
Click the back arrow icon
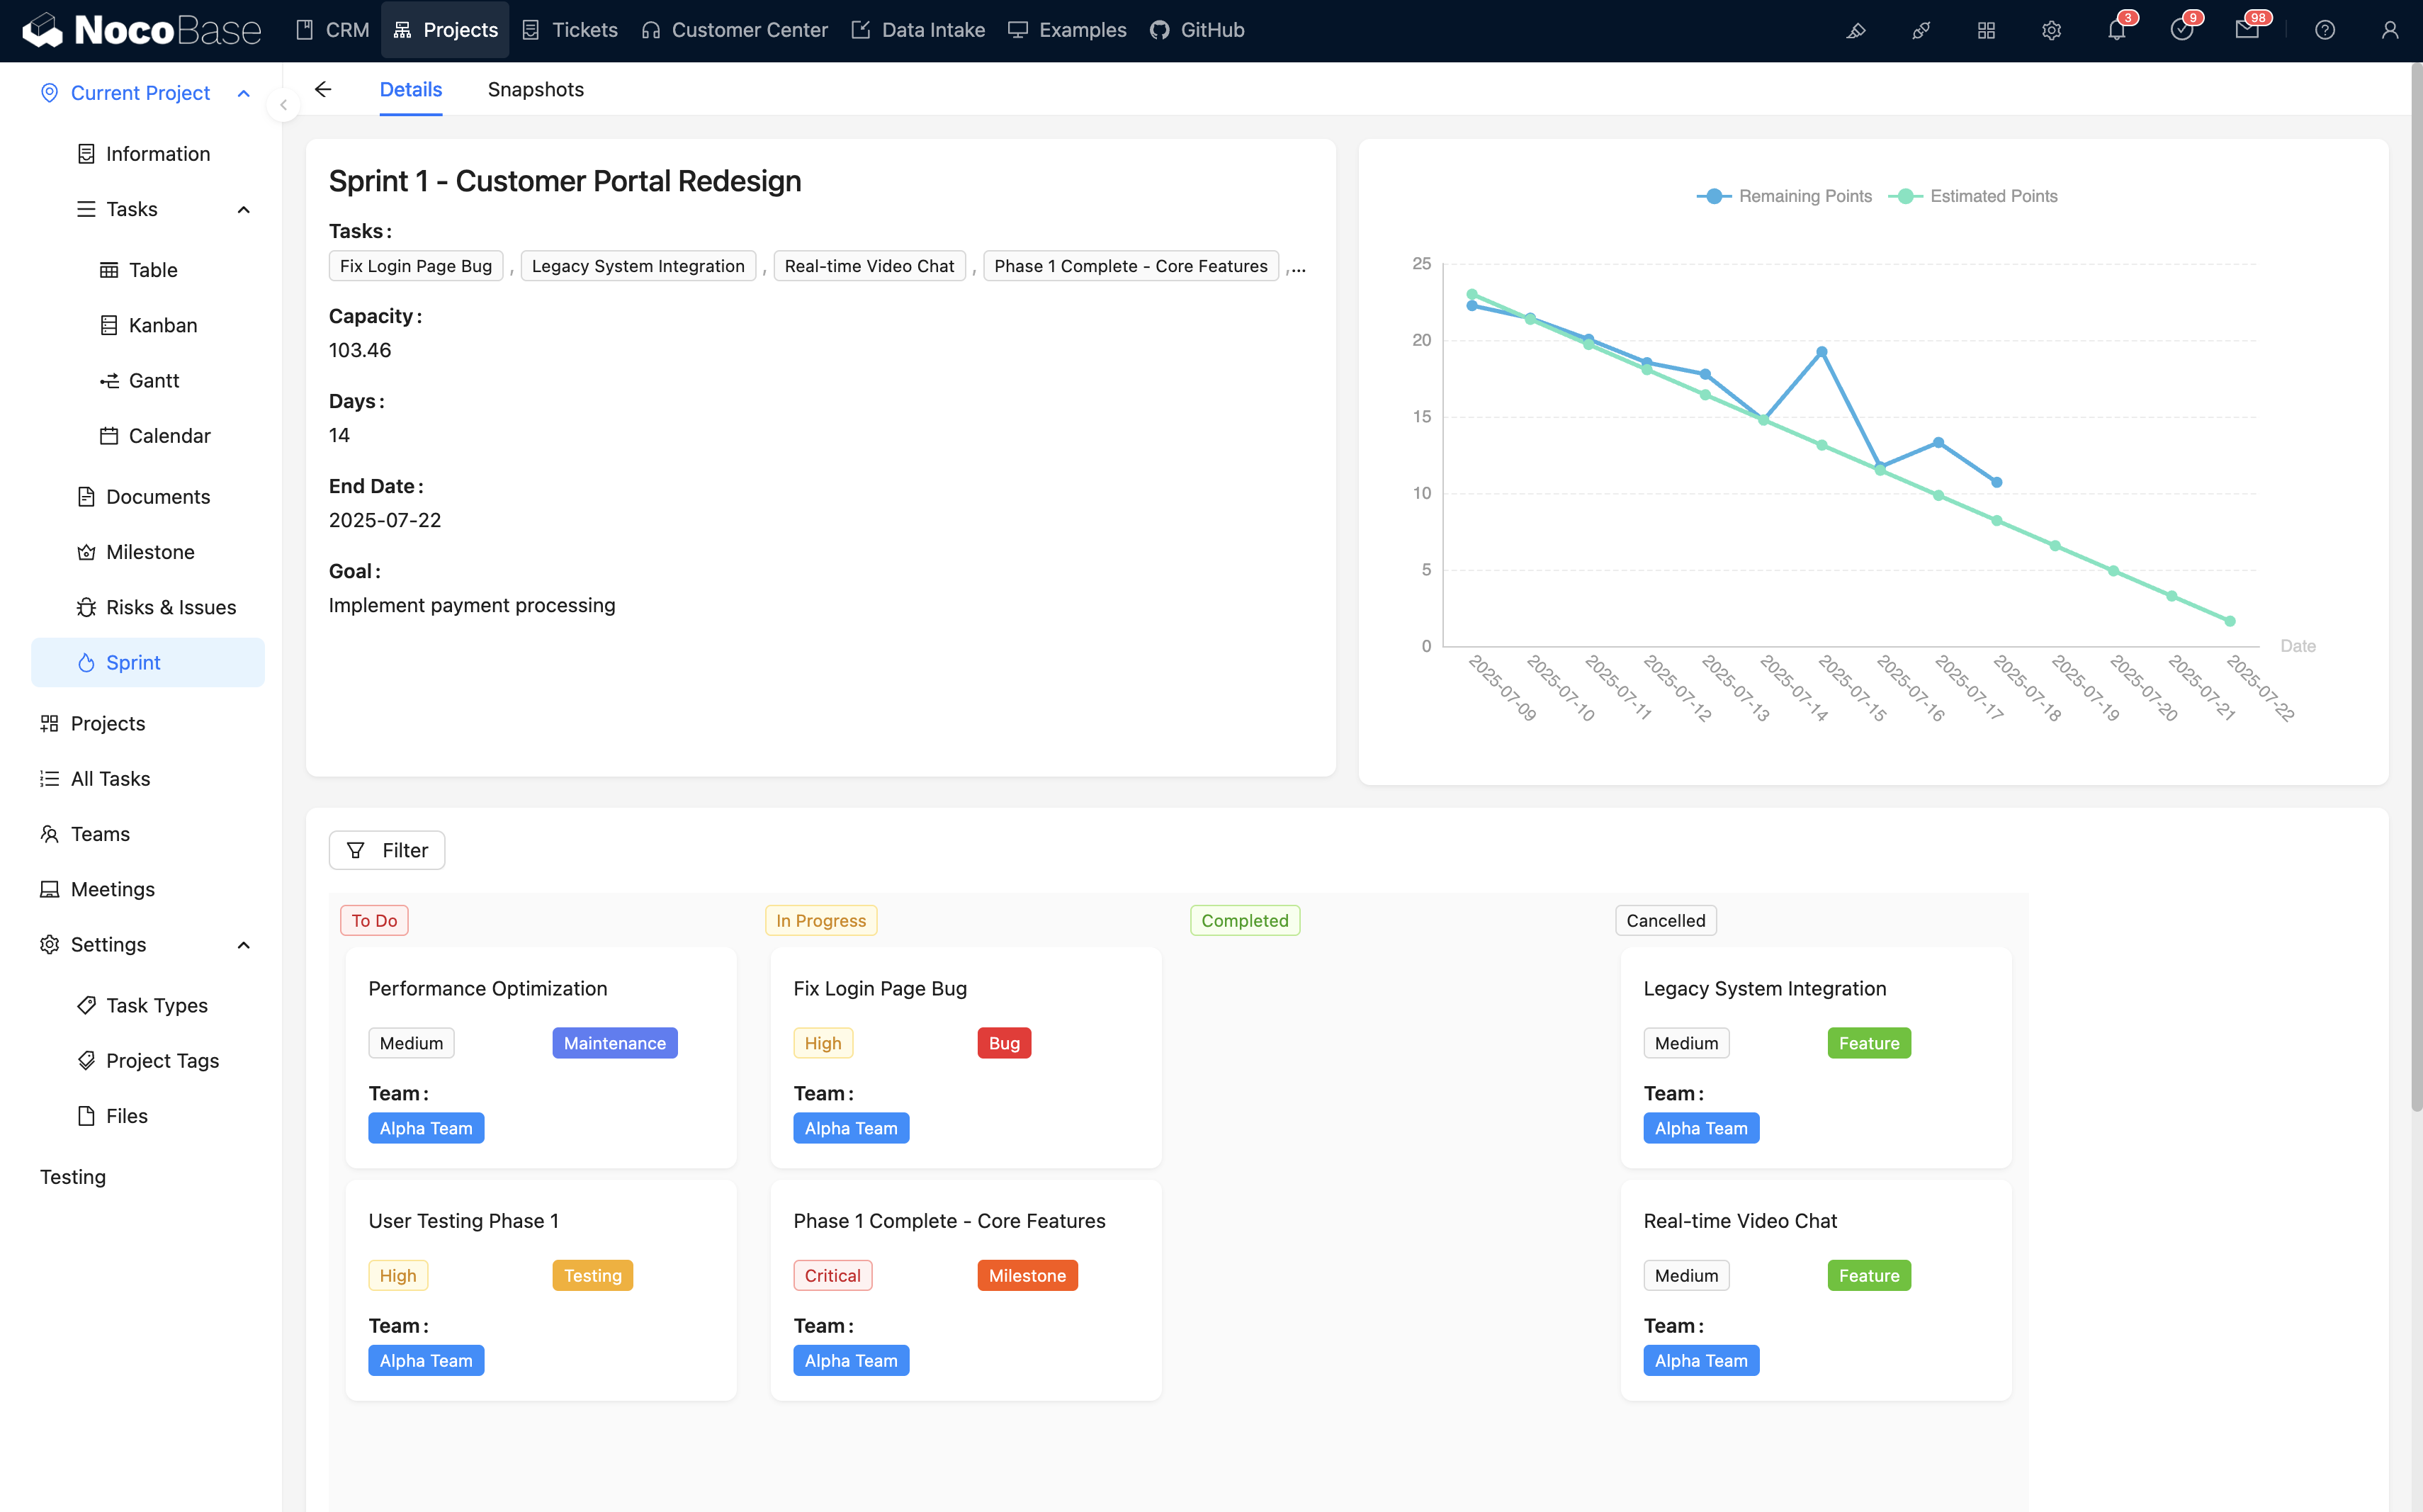coord(323,89)
